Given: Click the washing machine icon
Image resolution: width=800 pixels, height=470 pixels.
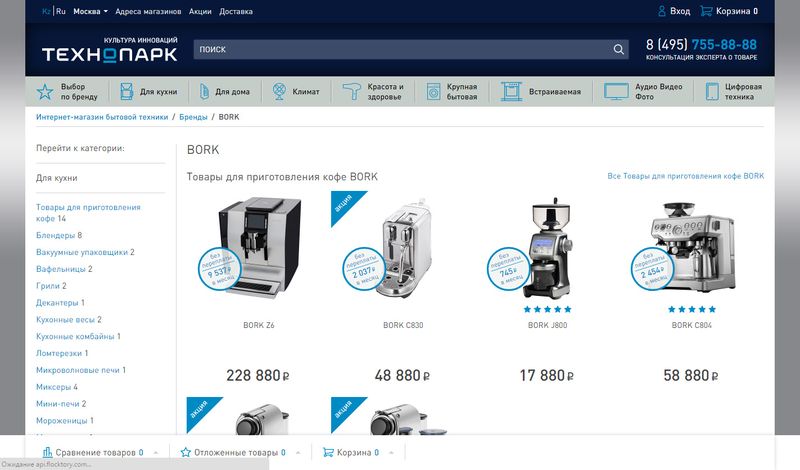Looking at the screenshot, I should [434, 92].
